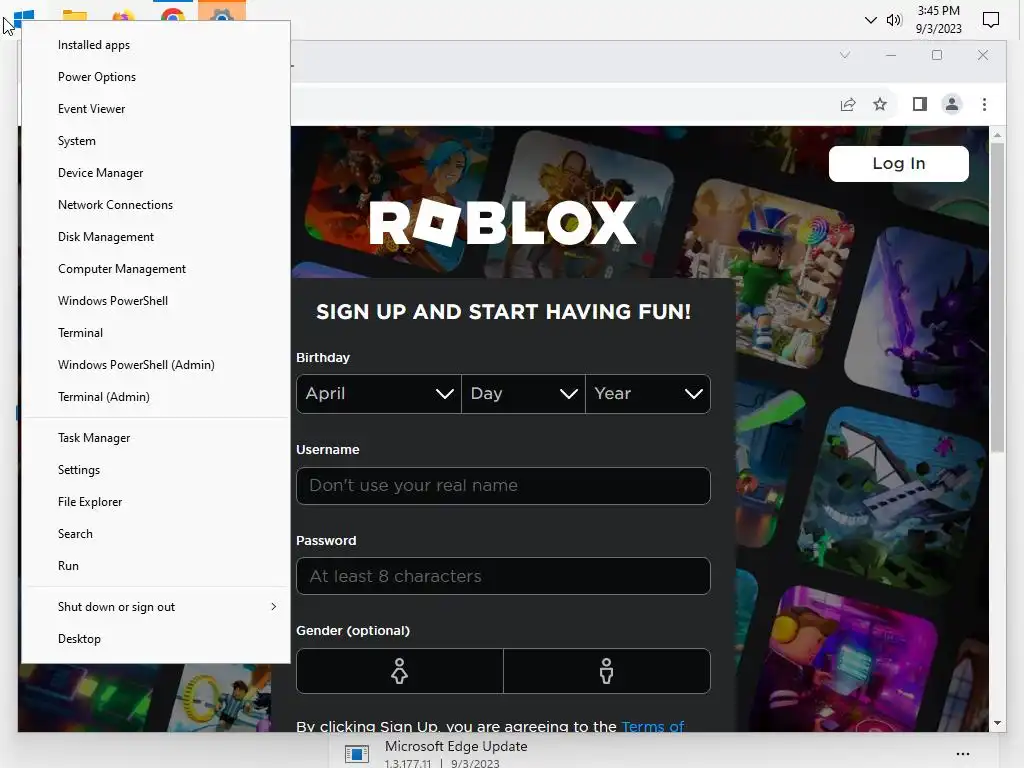This screenshot has width=1024, height=768.
Task: Click the page vertical scrollbar thumb
Action: coord(997,297)
